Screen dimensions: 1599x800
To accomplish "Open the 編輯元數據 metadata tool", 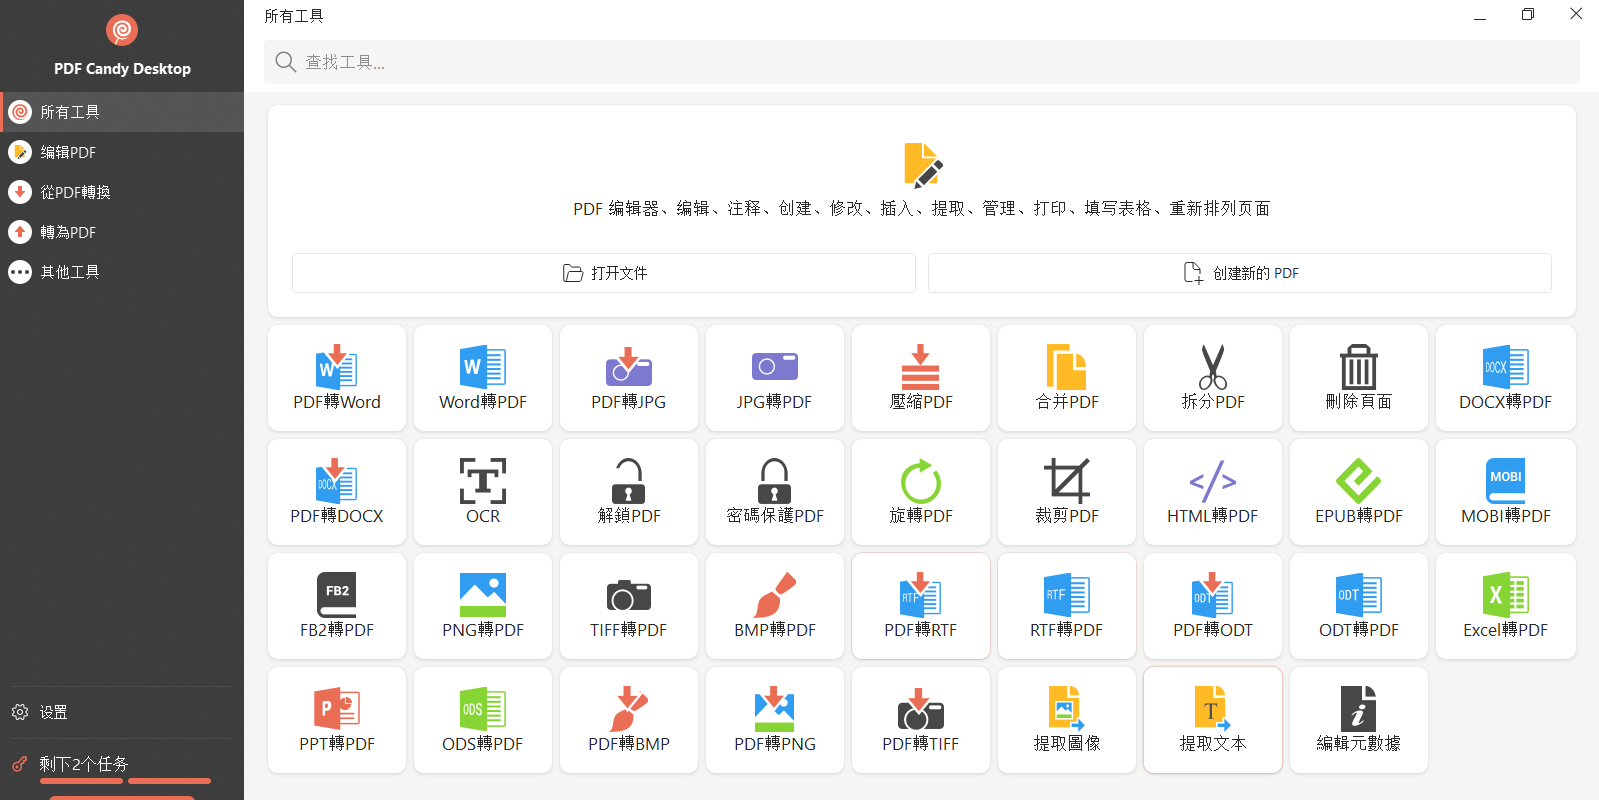I will pyautogui.click(x=1358, y=720).
